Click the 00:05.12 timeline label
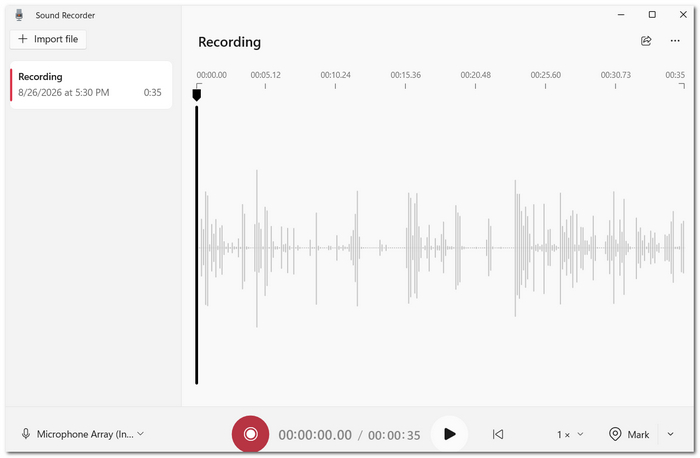The width and height of the screenshot is (700, 458). (x=266, y=75)
